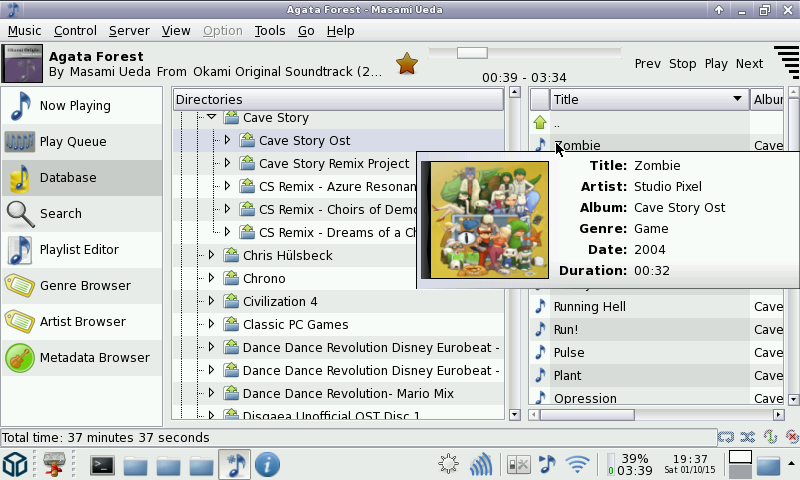Open the Artist Browser

82,322
